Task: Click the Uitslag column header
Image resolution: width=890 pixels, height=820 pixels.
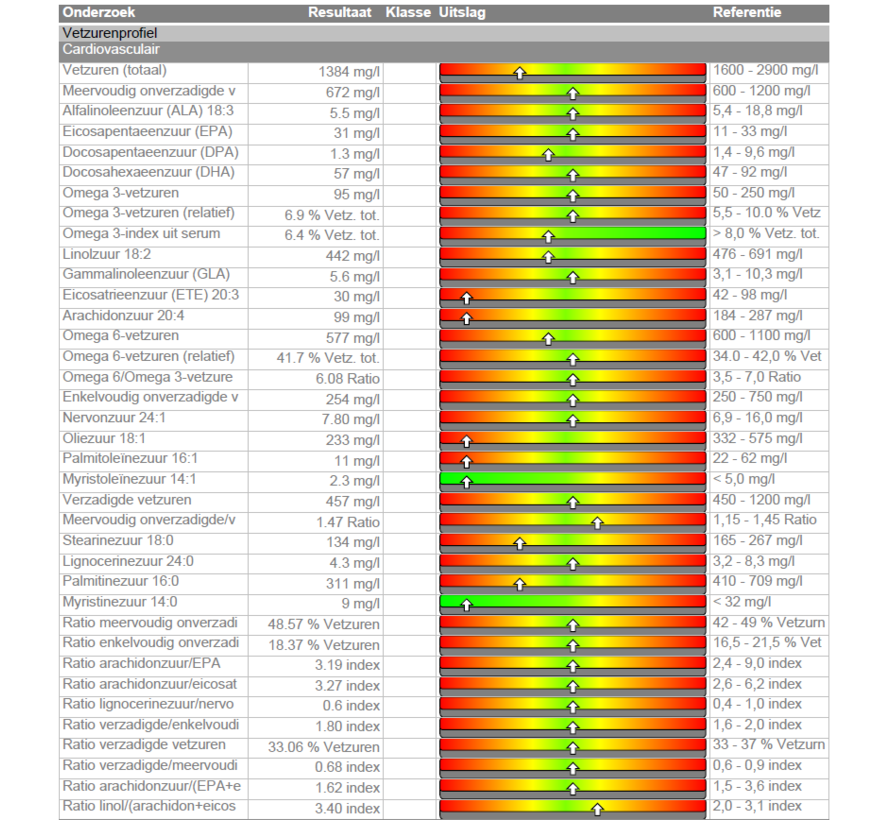Action: tap(462, 13)
